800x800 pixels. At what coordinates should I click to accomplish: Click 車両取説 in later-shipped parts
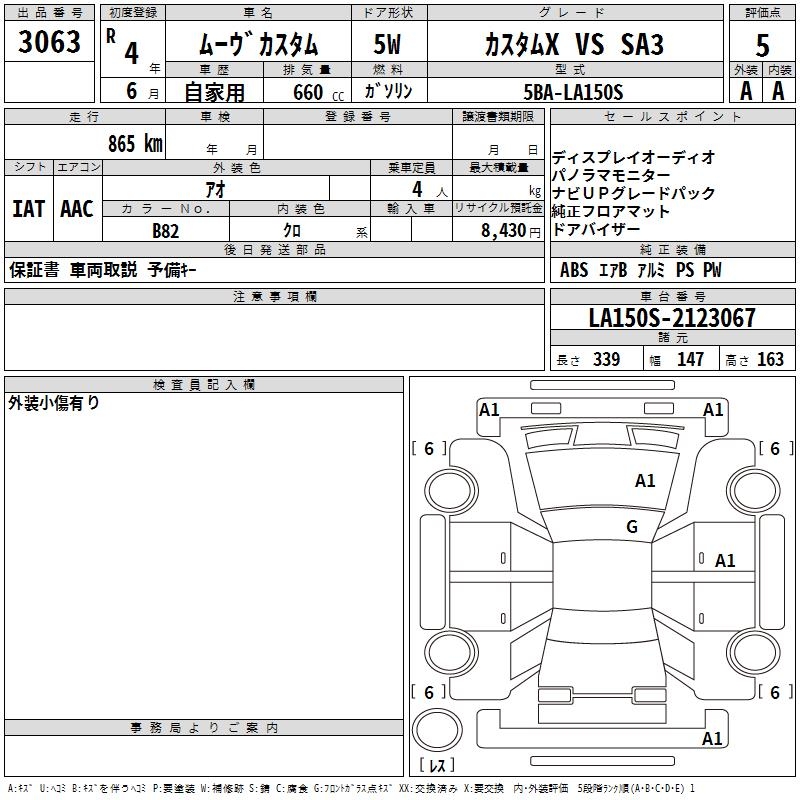[x=104, y=270]
